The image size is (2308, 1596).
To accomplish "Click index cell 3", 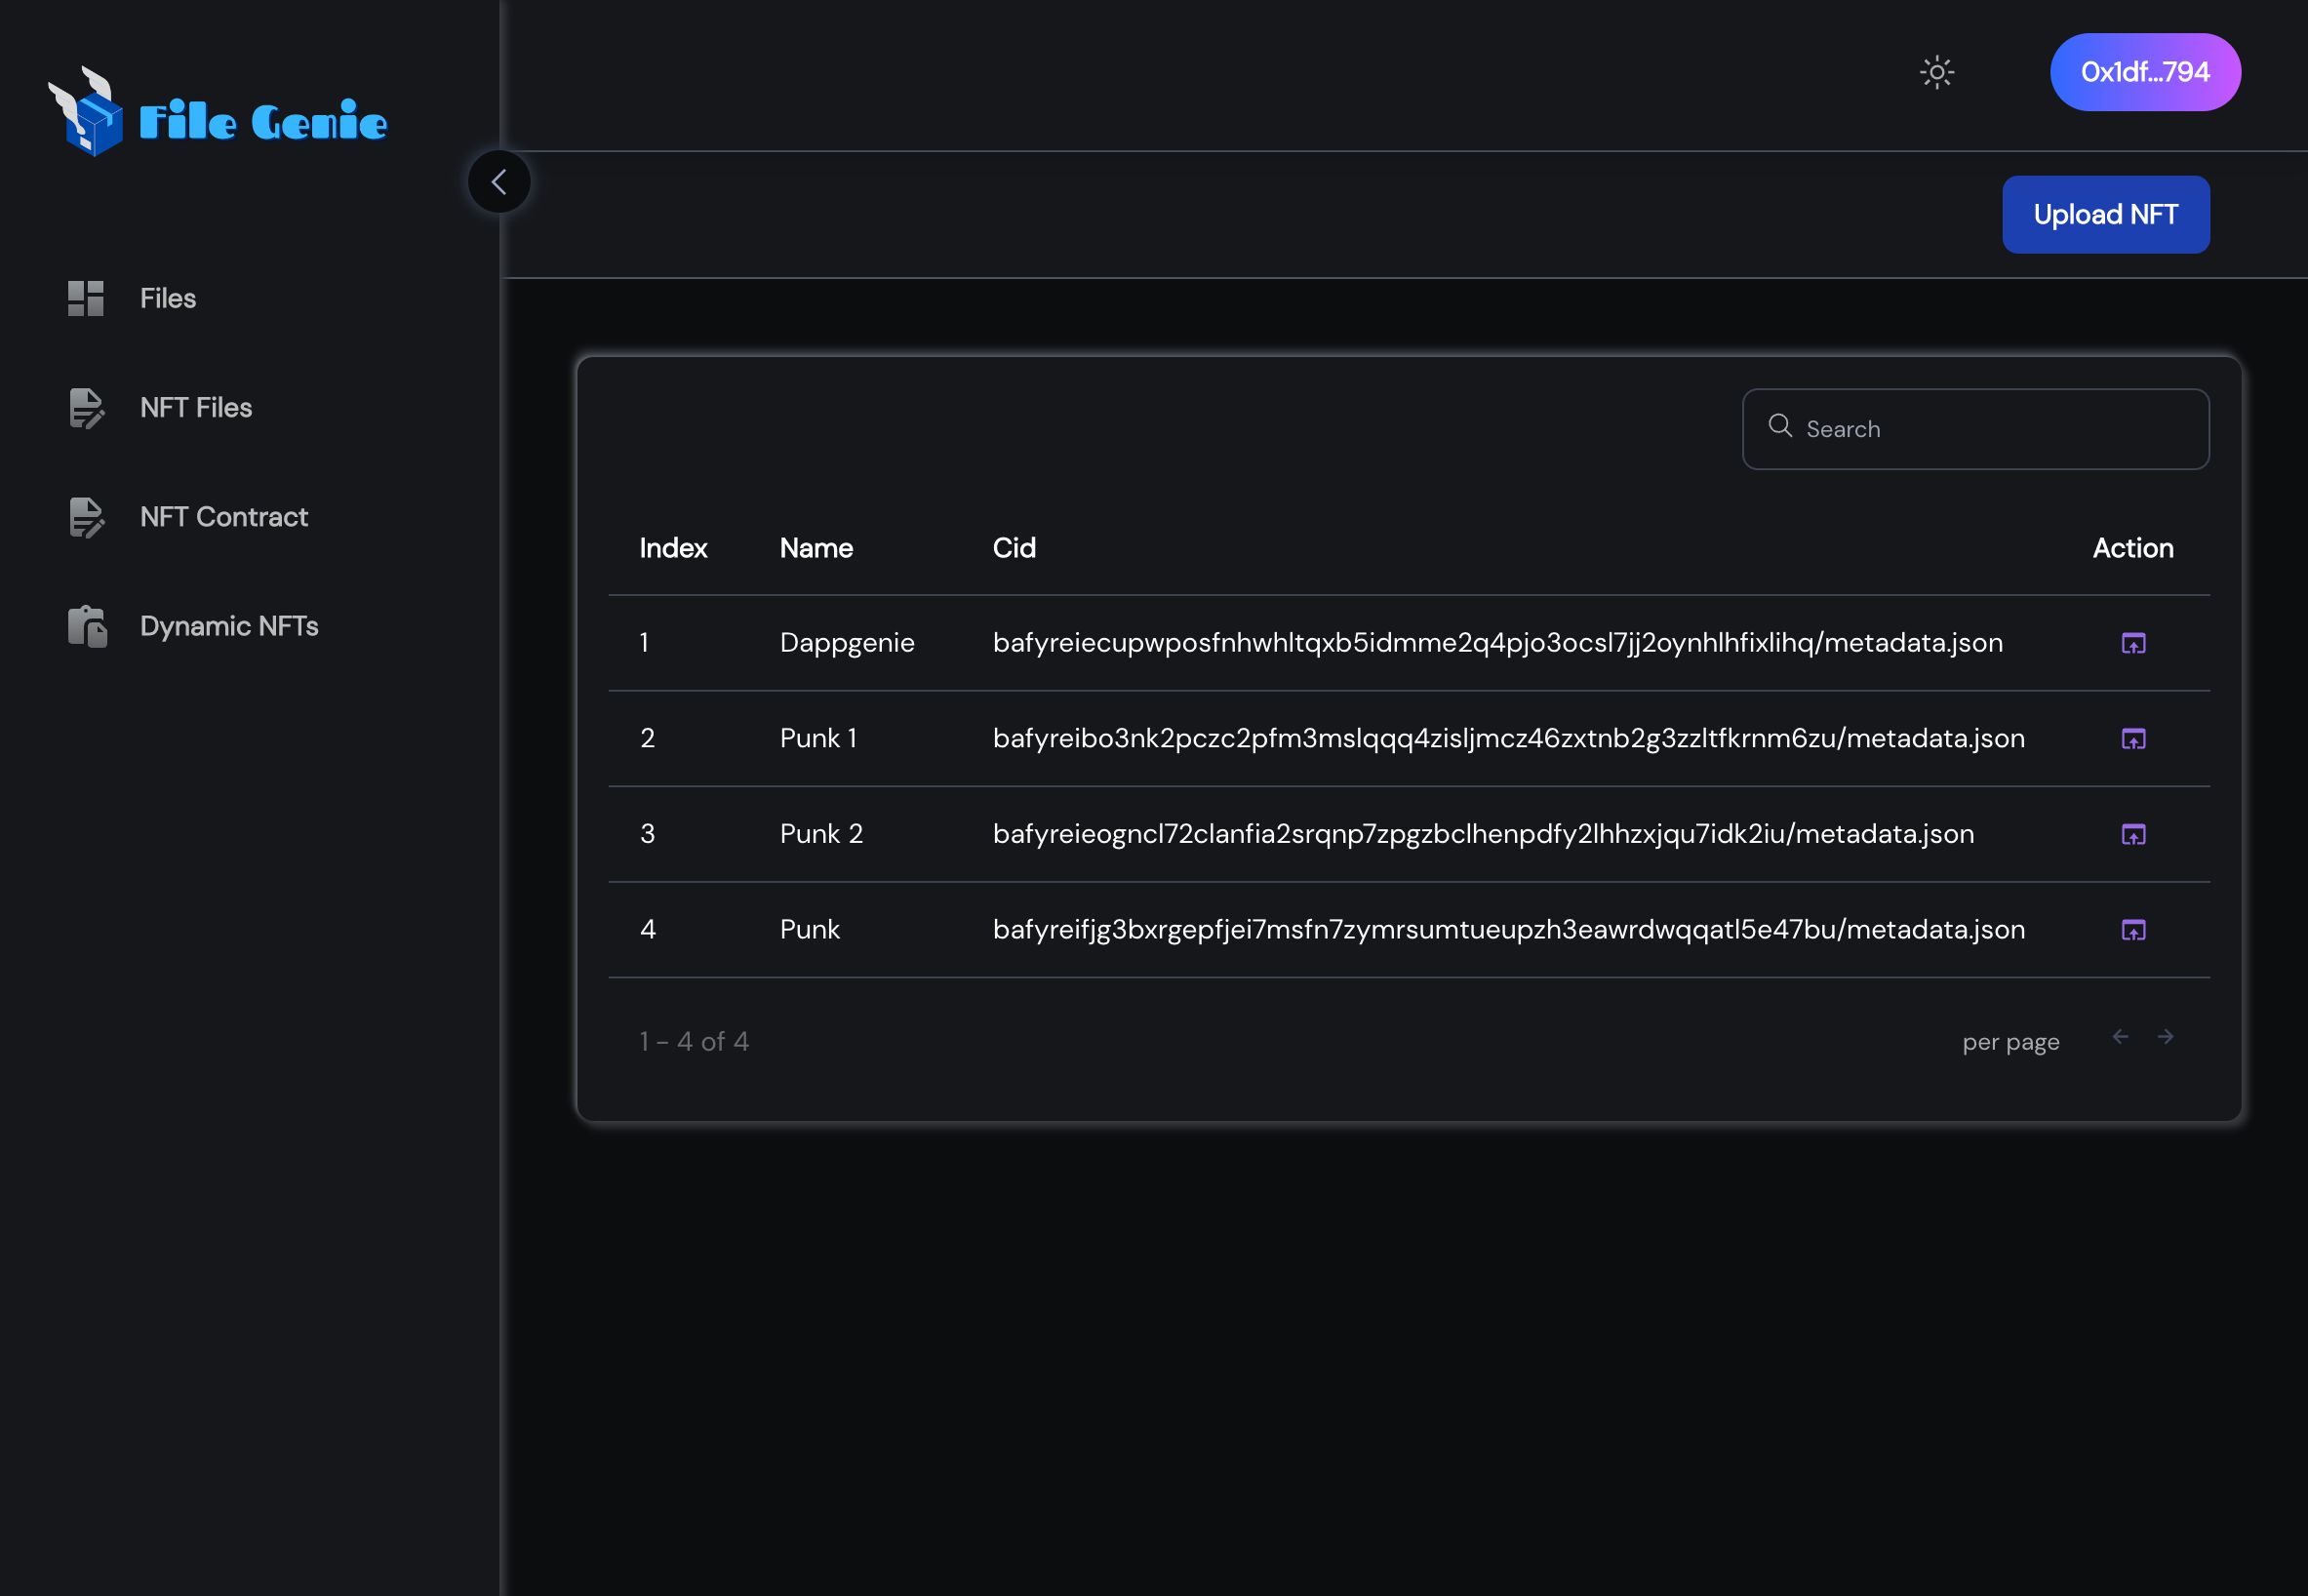I will pyautogui.click(x=647, y=834).
